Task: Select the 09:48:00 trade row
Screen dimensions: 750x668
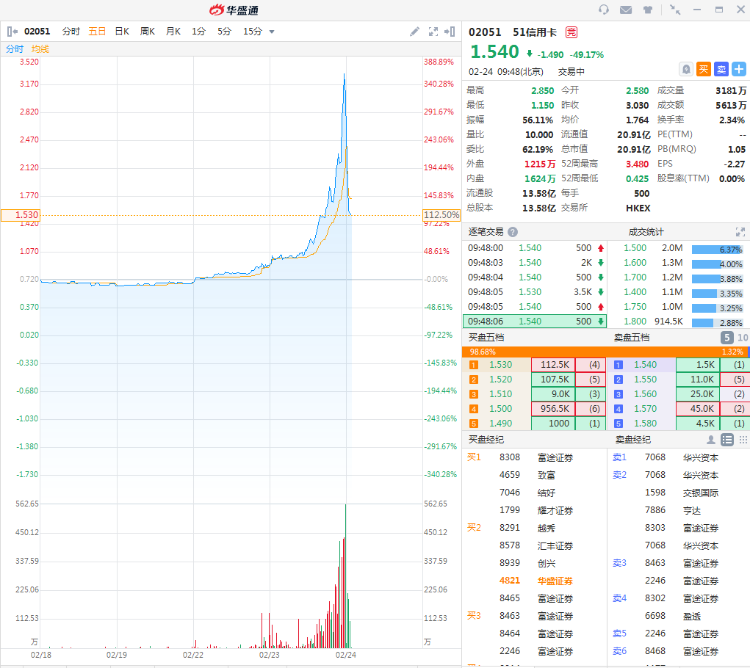Action: 535,248
